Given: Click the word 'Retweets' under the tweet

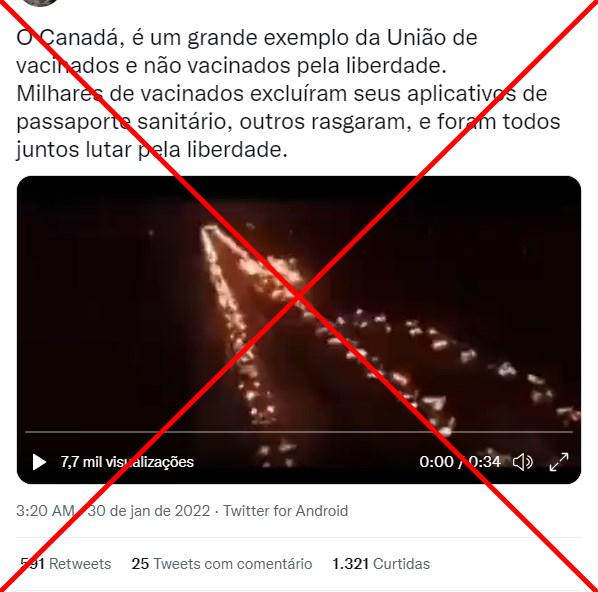Looking at the screenshot, I should pyautogui.click(x=80, y=564).
